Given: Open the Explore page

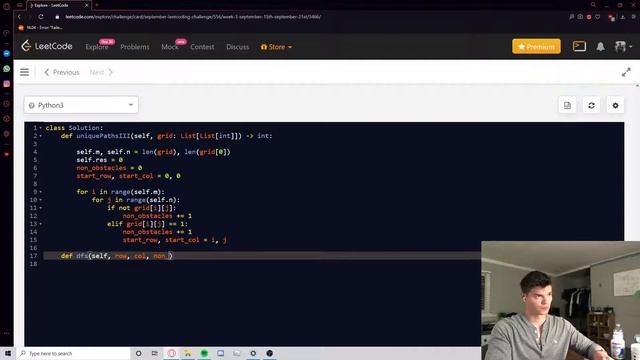Looking at the screenshot, I should [x=97, y=47].
